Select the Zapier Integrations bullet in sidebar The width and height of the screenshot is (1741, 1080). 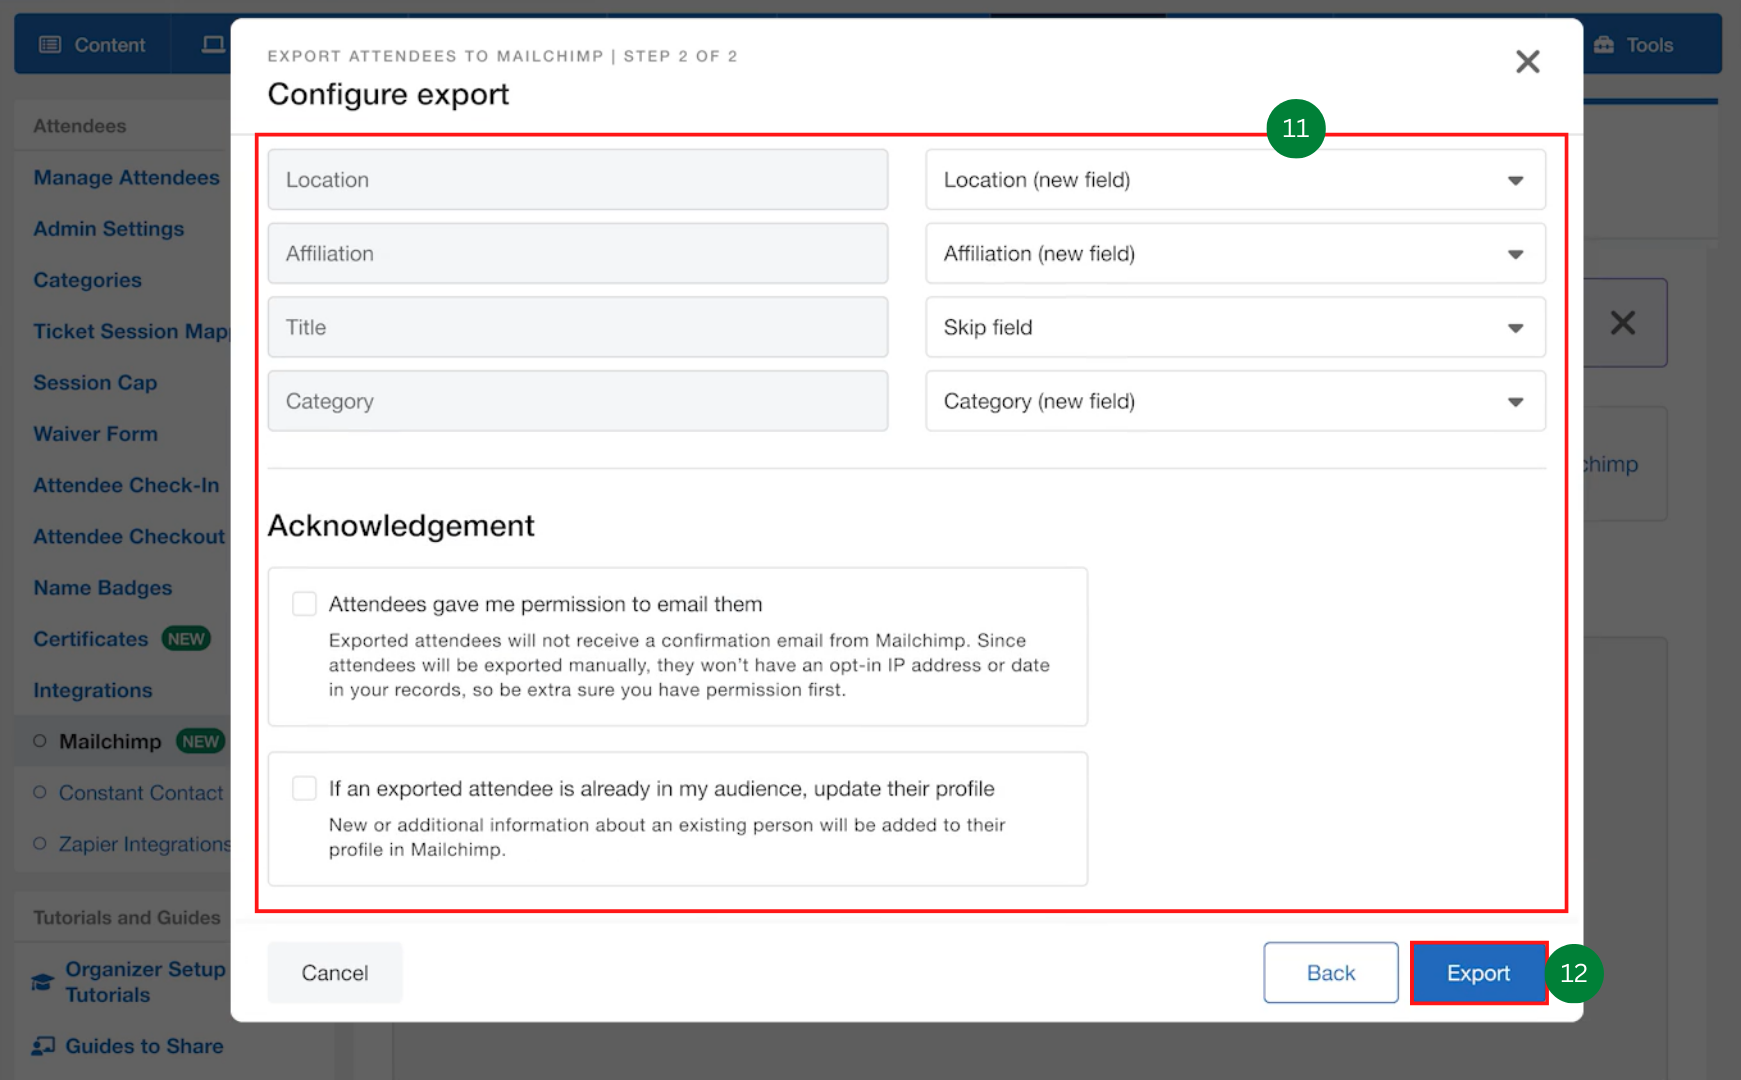click(40, 843)
